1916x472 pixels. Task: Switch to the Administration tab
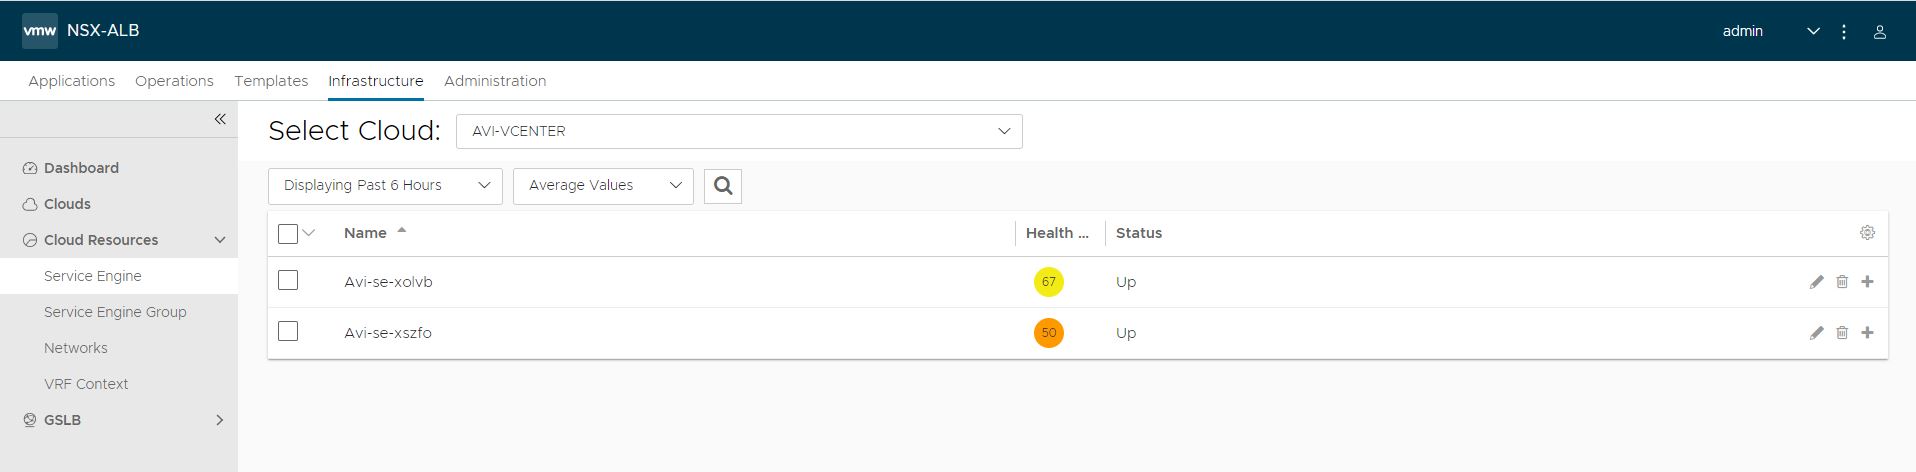pos(495,81)
